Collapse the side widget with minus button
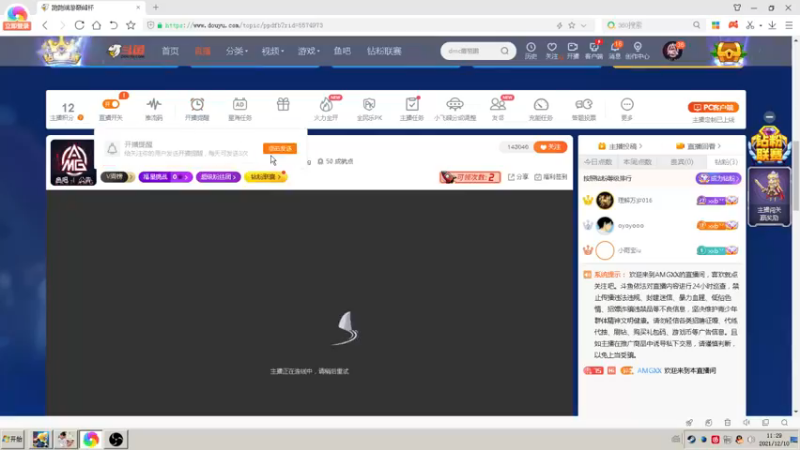 click(769, 116)
